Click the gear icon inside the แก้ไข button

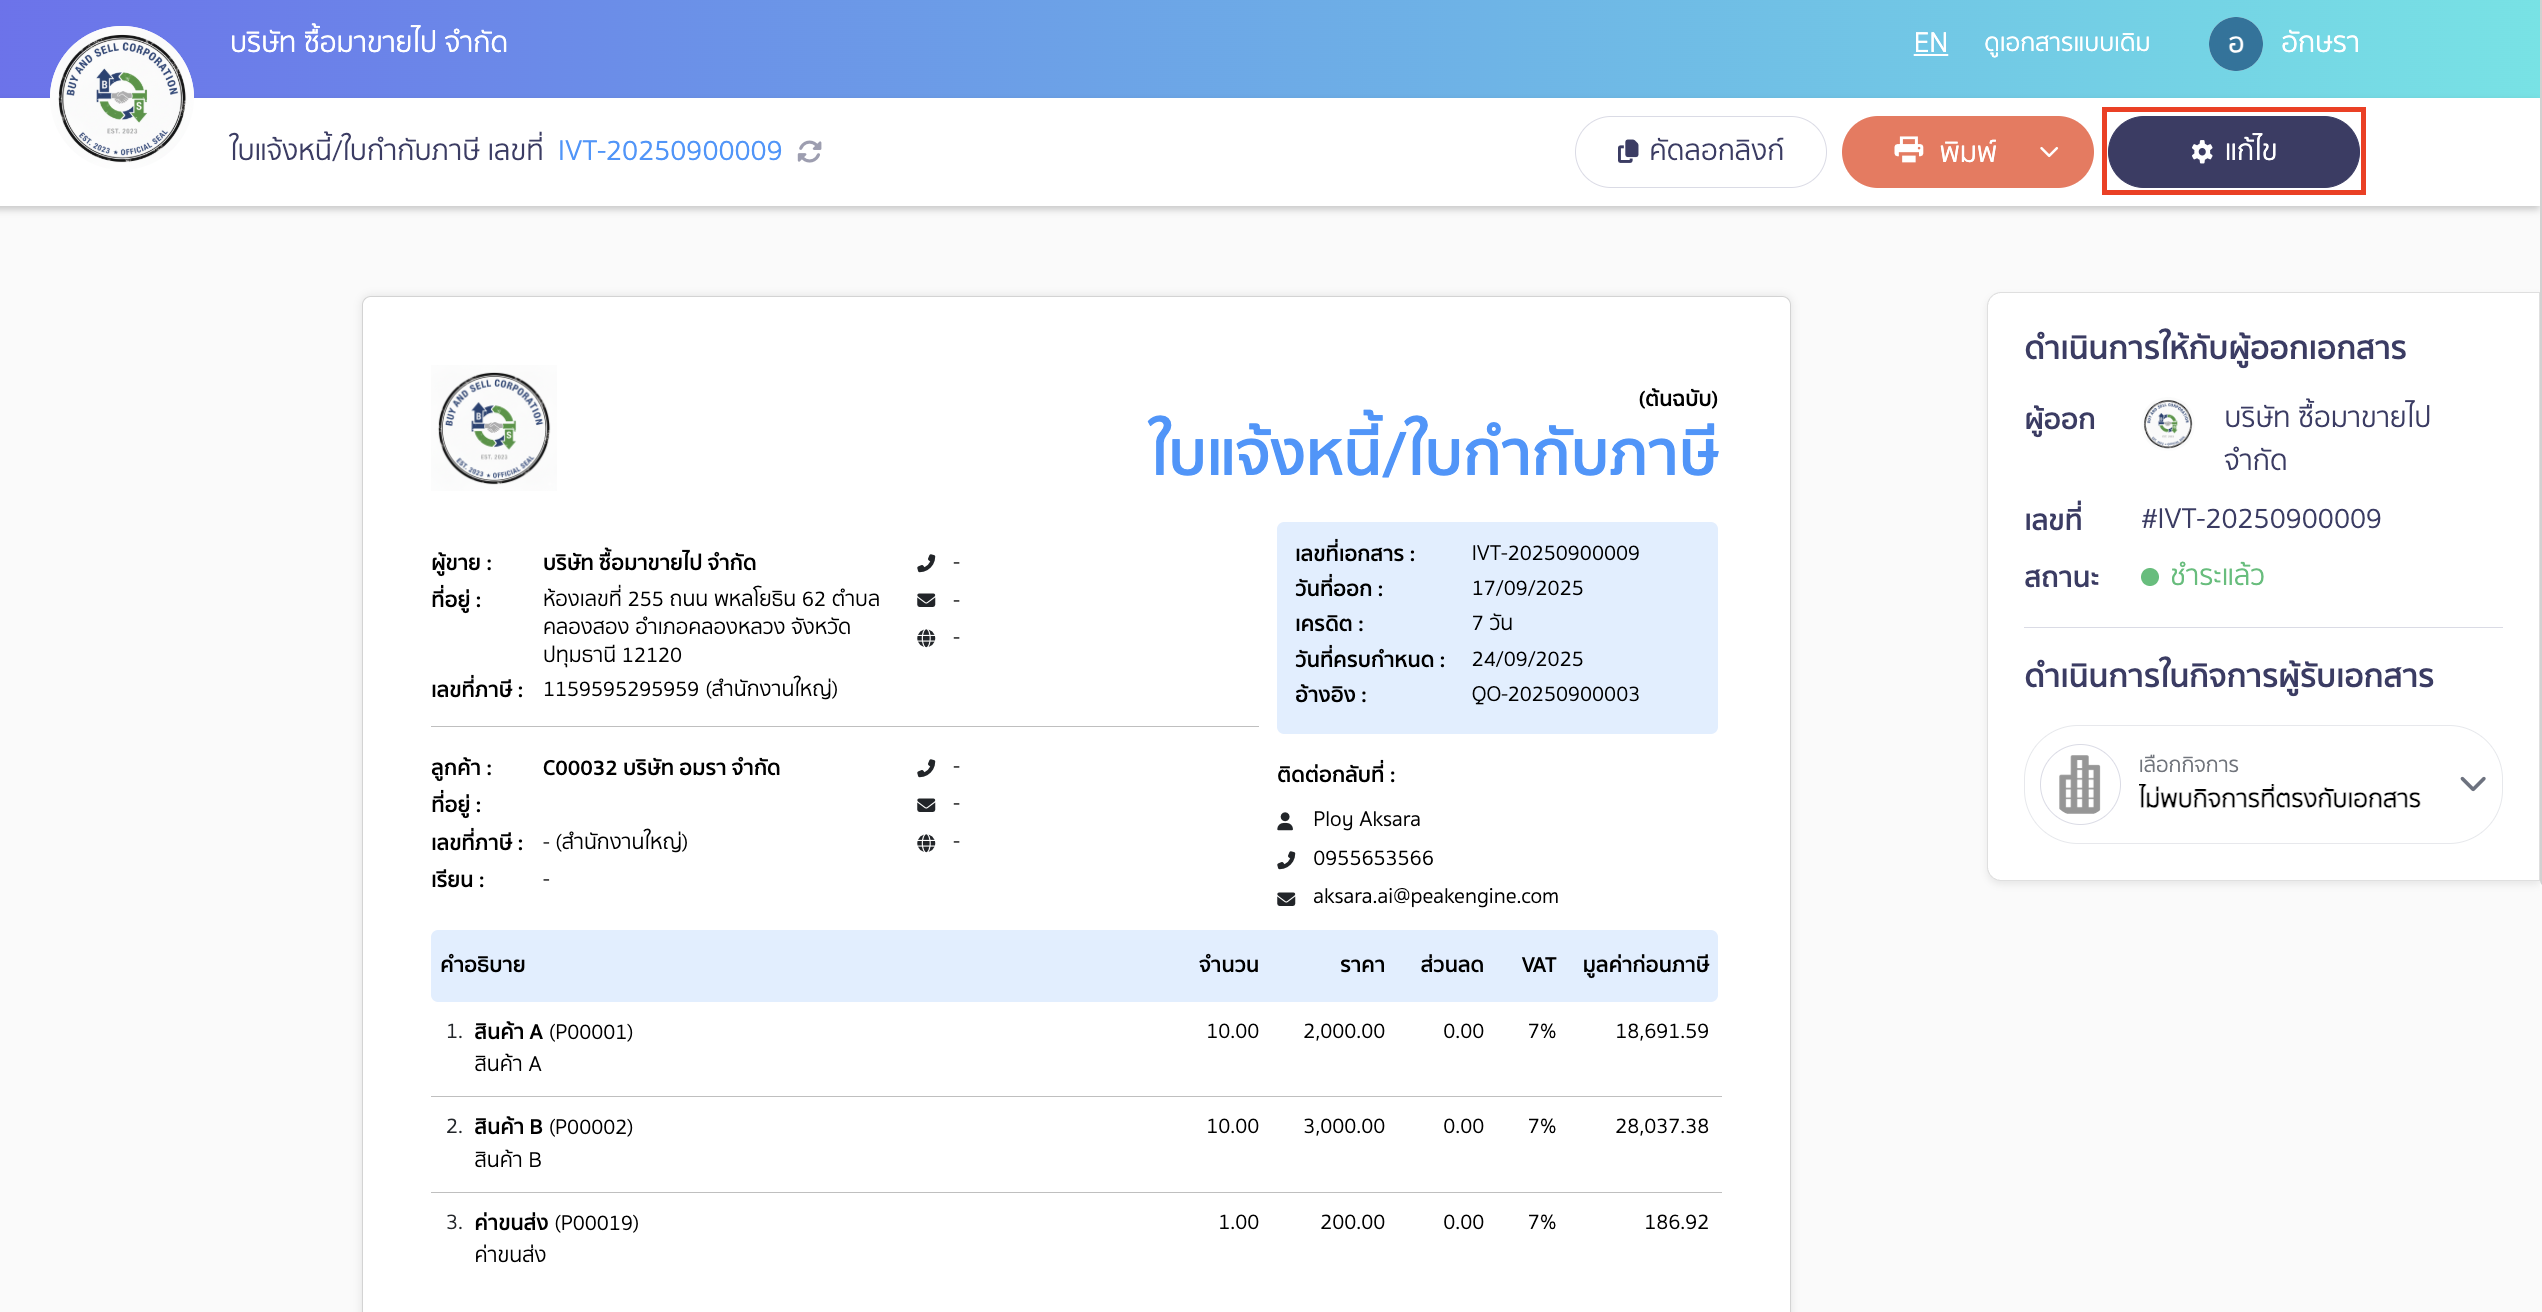(2201, 151)
